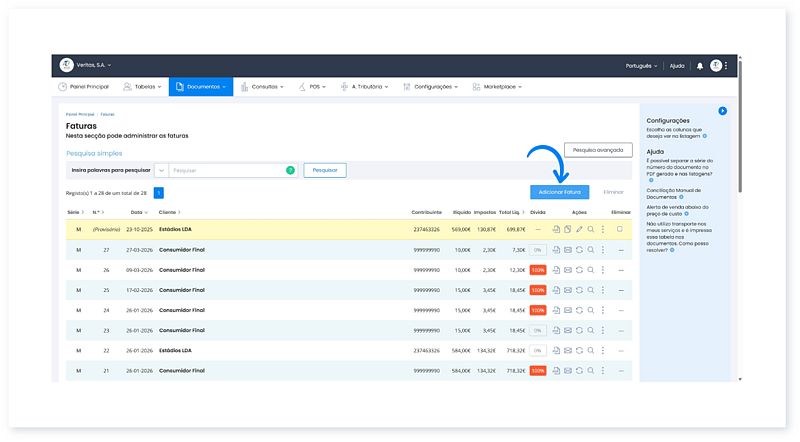Open the Painel Principal menu item
Viewport: 800px width, 442px height.
pyautogui.click(x=84, y=87)
